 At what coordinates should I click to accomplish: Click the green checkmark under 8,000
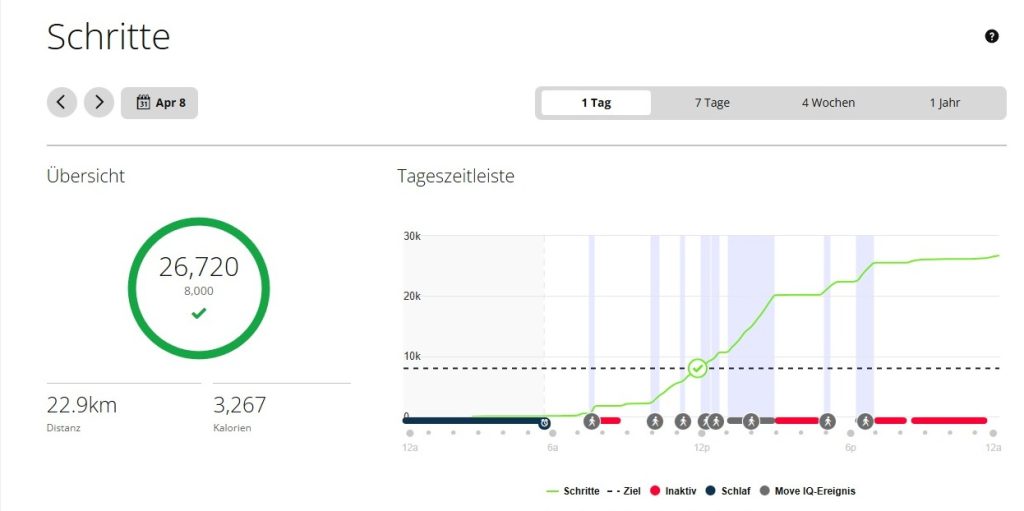click(199, 313)
